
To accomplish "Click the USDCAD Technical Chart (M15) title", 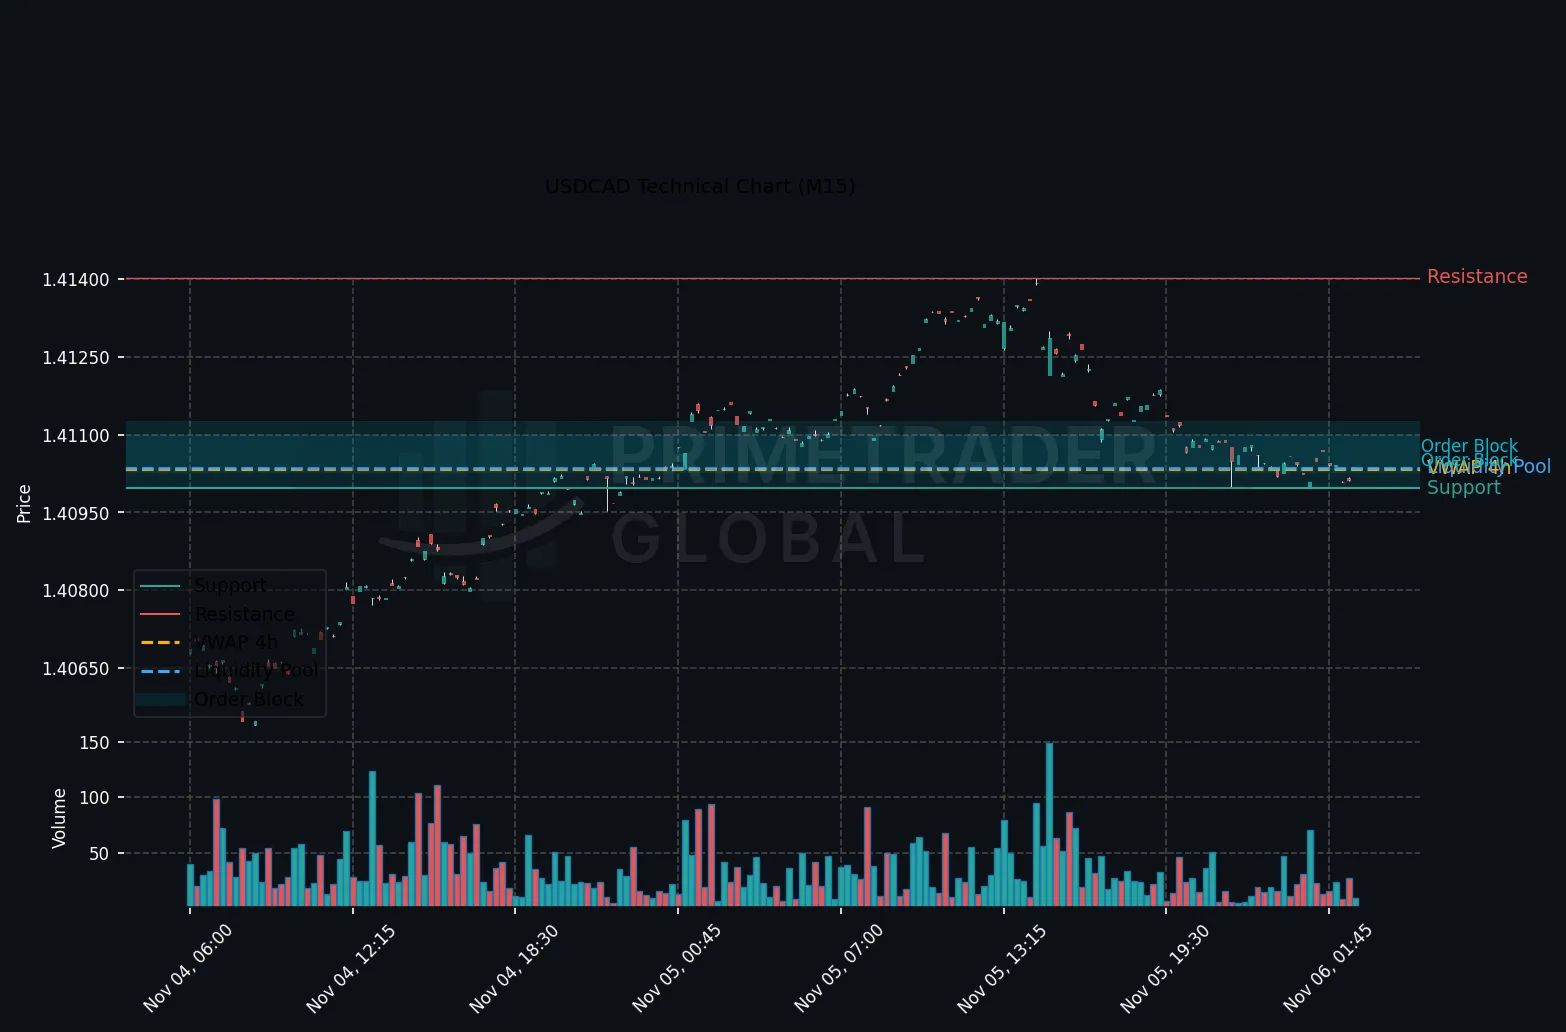I will pyautogui.click(x=700, y=187).
